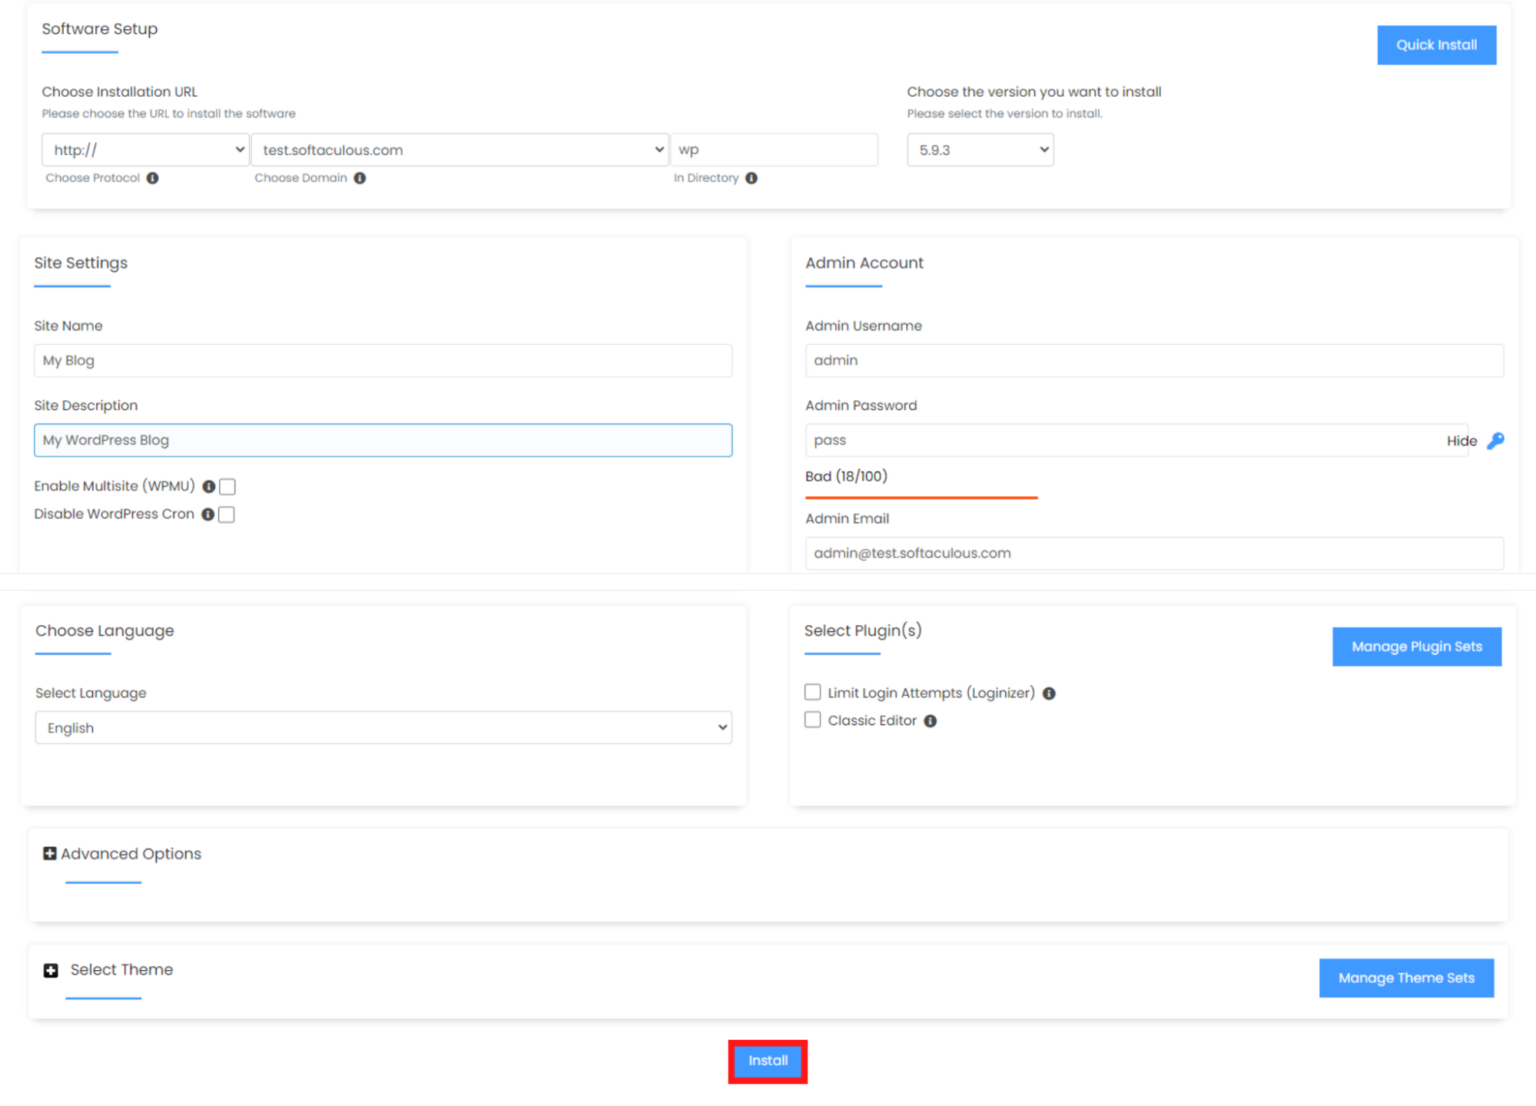Hide the admin password text

tap(1461, 440)
